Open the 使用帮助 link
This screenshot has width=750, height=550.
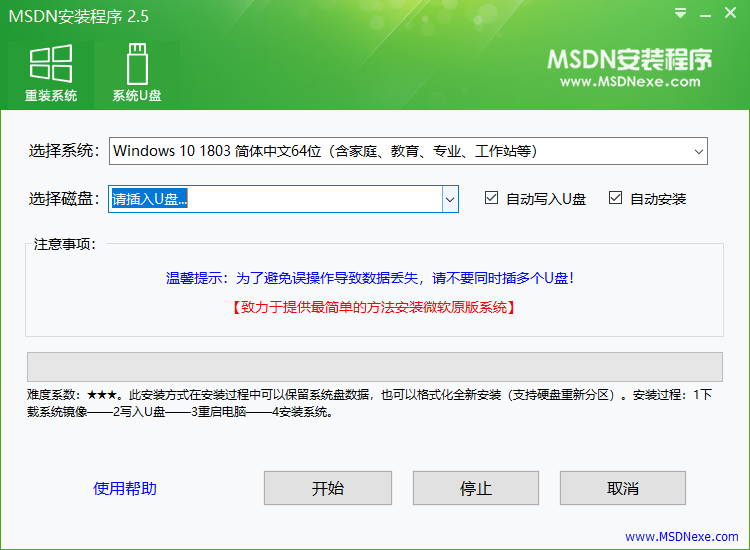tap(125, 488)
